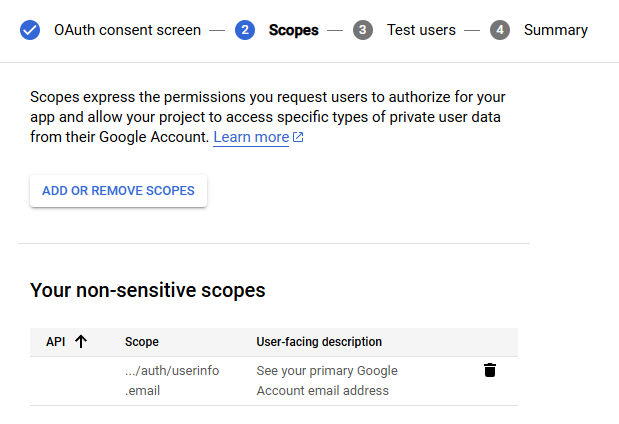
Task: Click the ascending sort arrow beside API
Action: click(81, 342)
